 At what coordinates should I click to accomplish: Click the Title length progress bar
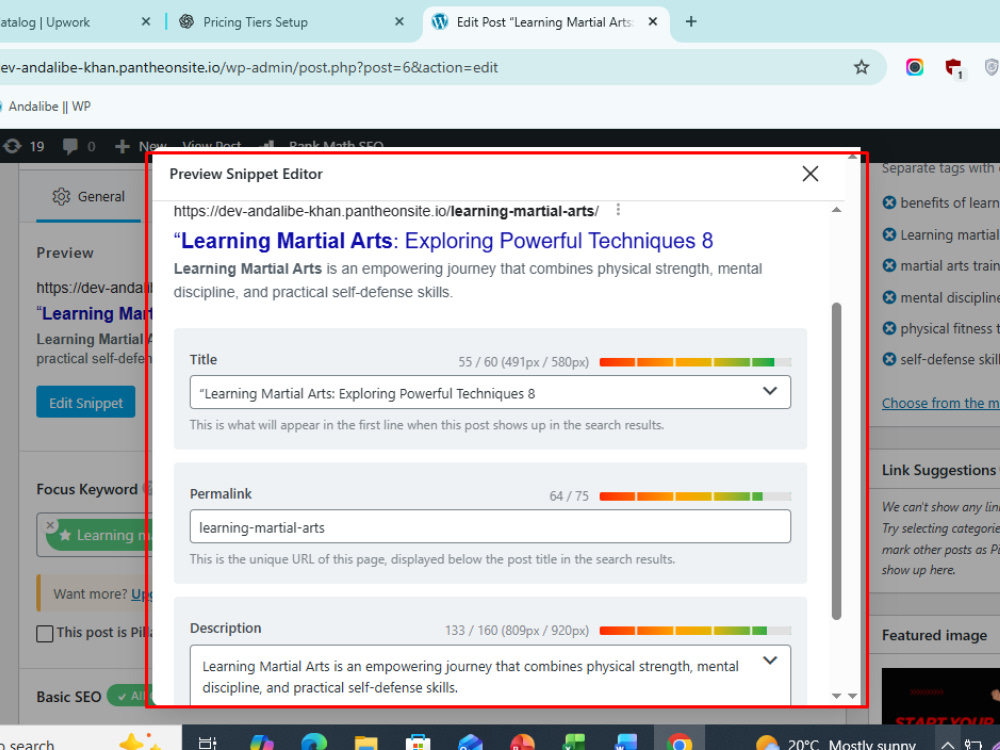tap(695, 362)
